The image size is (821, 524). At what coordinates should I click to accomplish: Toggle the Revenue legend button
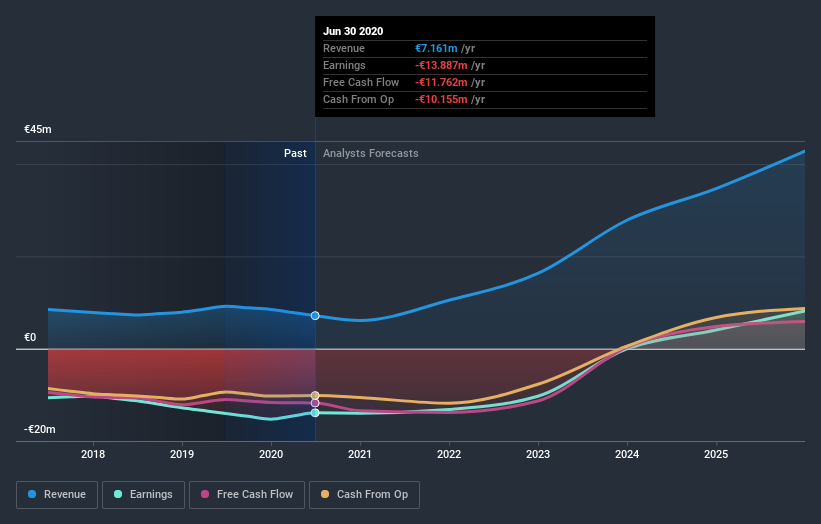click(57, 495)
